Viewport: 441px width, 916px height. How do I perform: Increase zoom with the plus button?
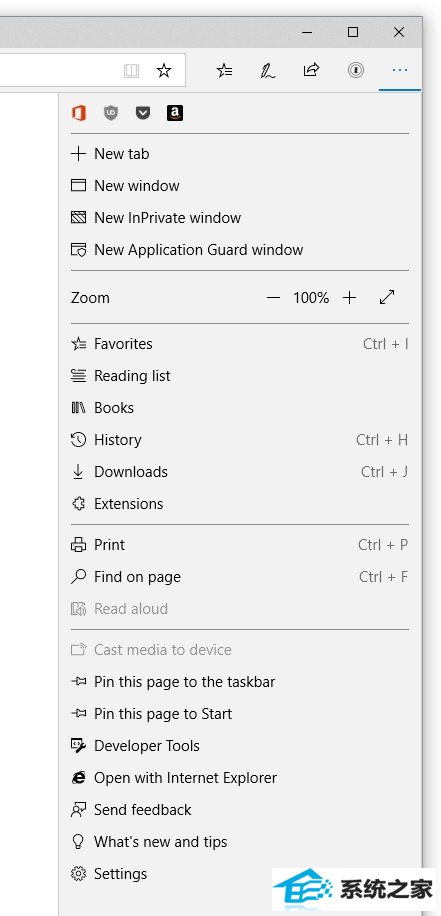[349, 297]
